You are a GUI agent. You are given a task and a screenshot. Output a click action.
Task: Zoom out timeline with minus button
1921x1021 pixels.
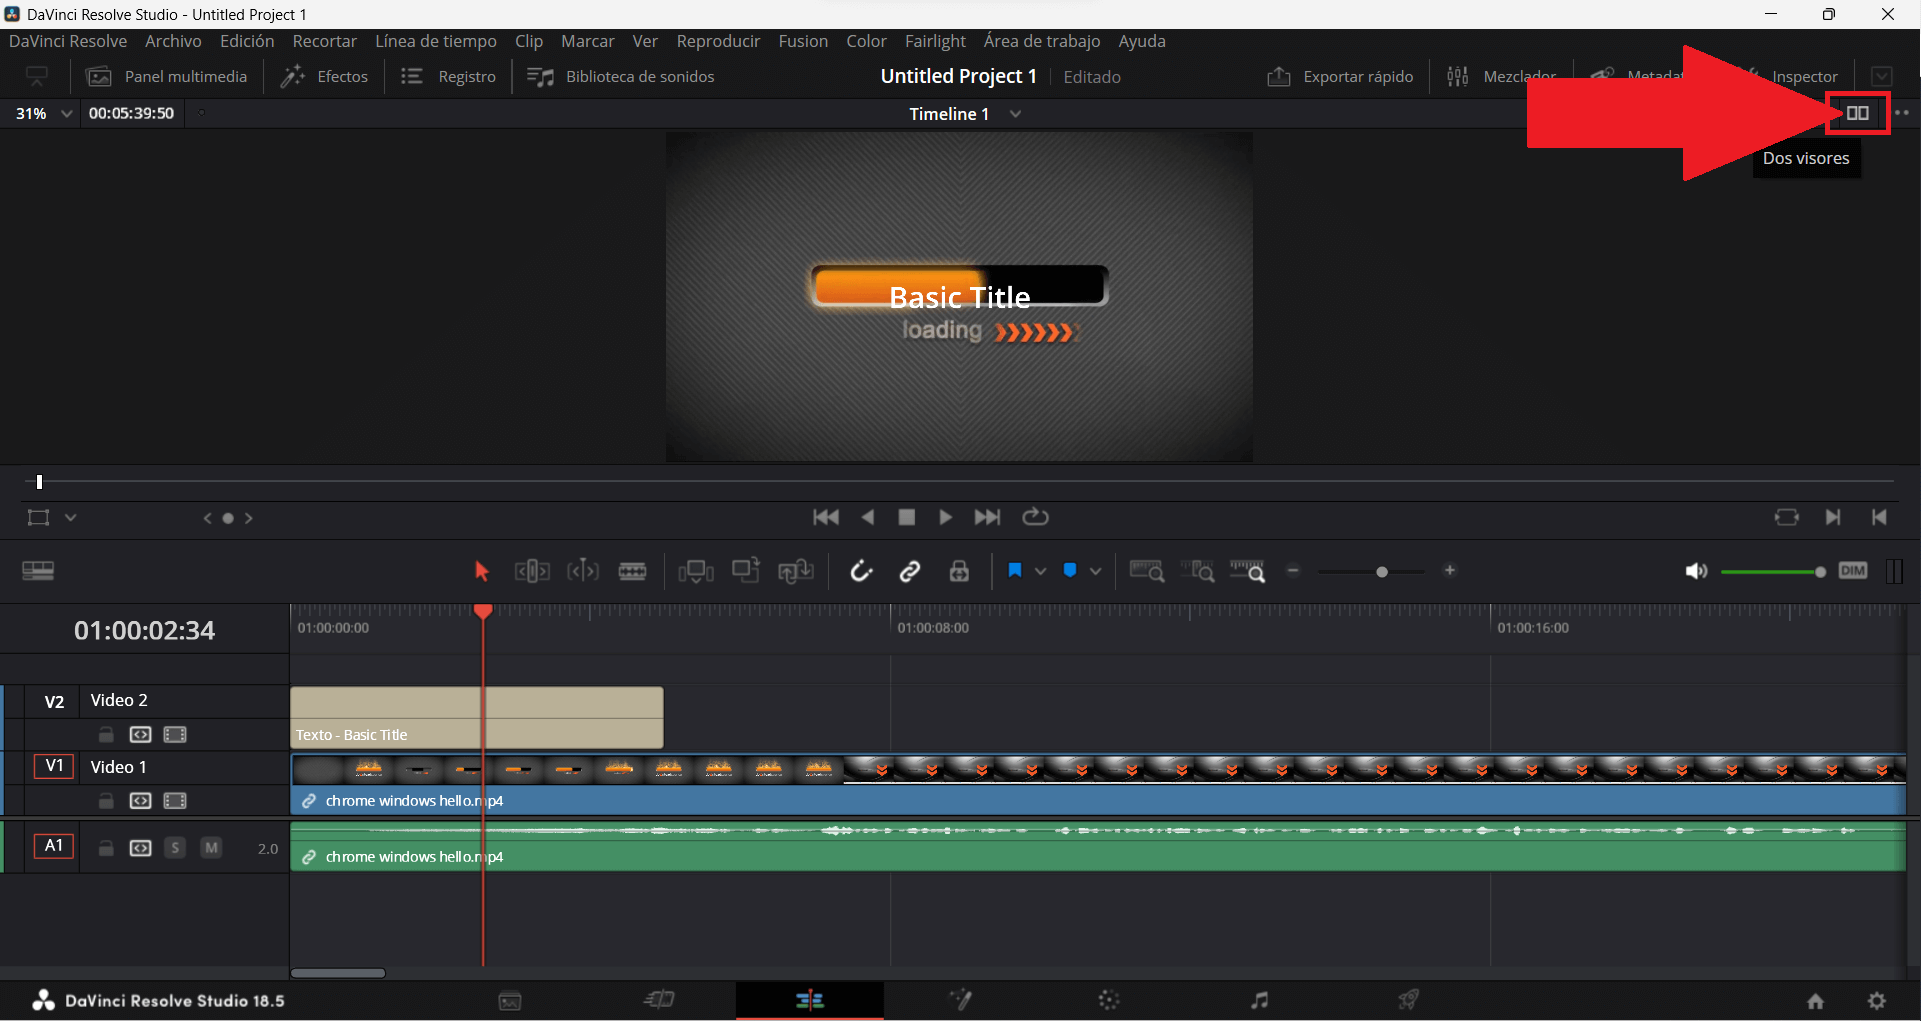click(x=1293, y=571)
